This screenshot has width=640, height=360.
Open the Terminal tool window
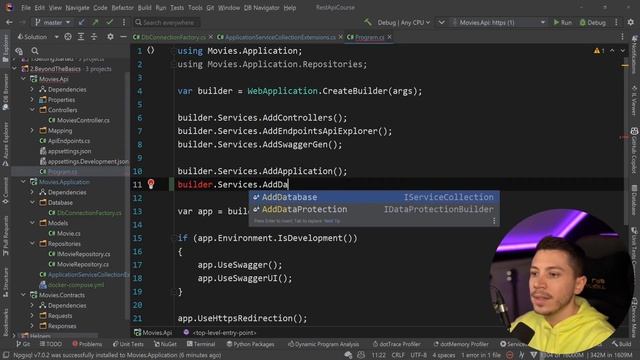pyautogui.click(x=201, y=344)
